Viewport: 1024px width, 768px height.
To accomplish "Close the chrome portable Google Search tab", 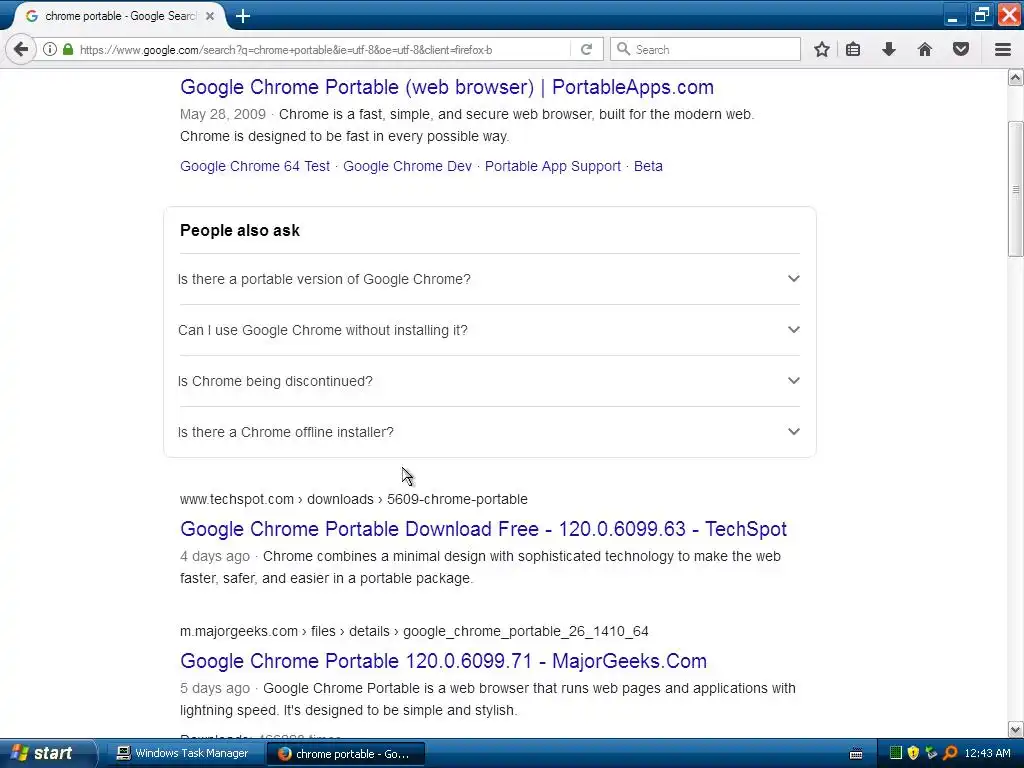I will (210, 16).
